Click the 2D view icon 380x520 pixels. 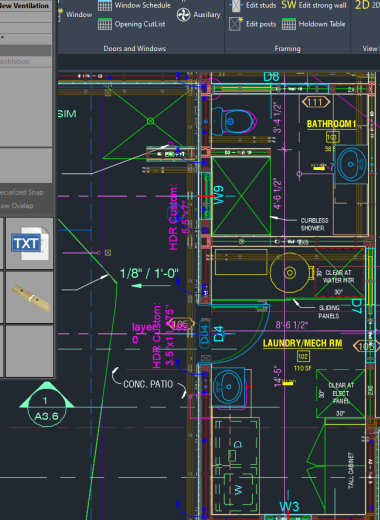click(x=362, y=5)
